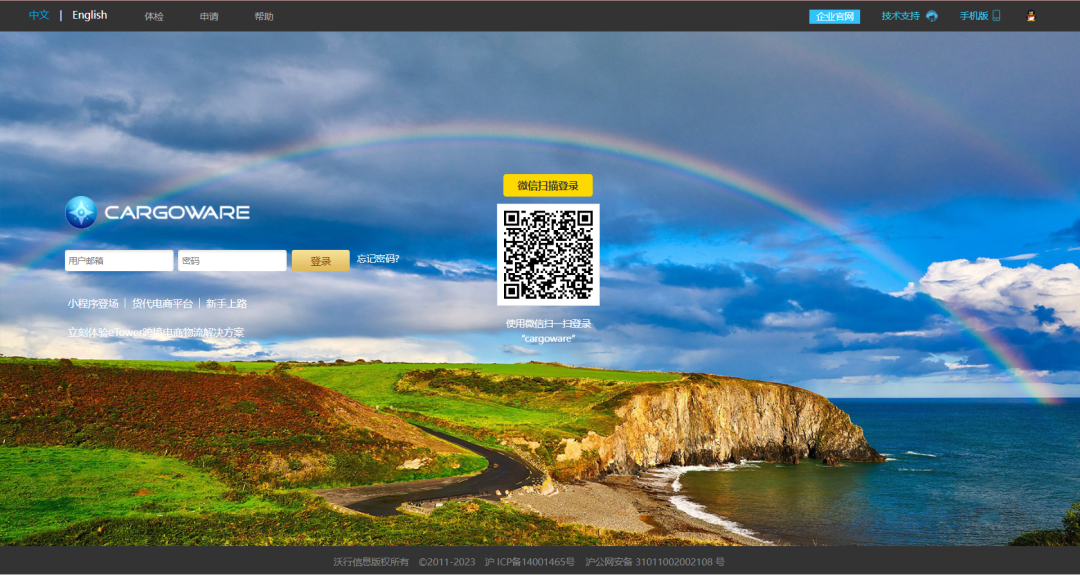Image resolution: width=1080 pixels, height=575 pixels.
Task: Click the 忘记密码? forgot password link
Action: [378, 260]
